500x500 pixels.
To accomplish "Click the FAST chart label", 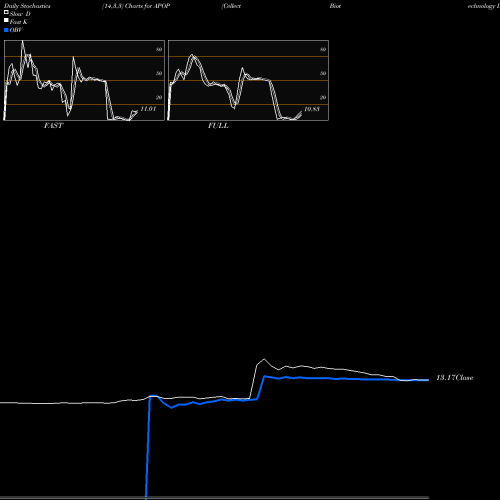I will (x=53, y=126).
